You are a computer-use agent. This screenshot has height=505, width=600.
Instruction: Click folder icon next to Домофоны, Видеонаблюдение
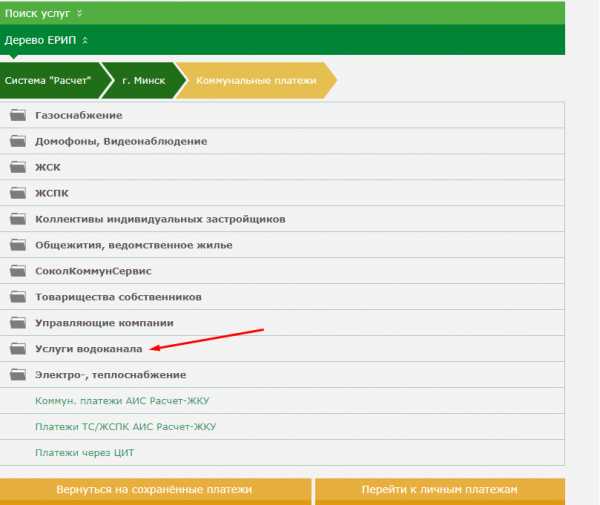17,141
